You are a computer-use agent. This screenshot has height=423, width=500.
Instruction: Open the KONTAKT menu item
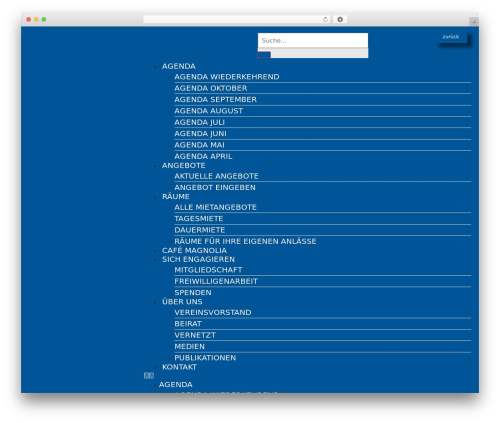point(179,367)
